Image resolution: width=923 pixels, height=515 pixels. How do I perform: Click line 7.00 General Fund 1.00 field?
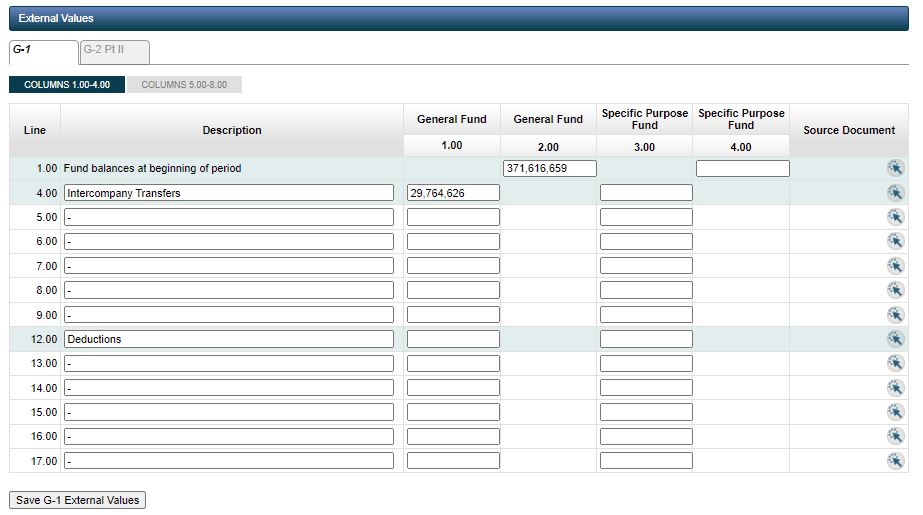(x=453, y=265)
